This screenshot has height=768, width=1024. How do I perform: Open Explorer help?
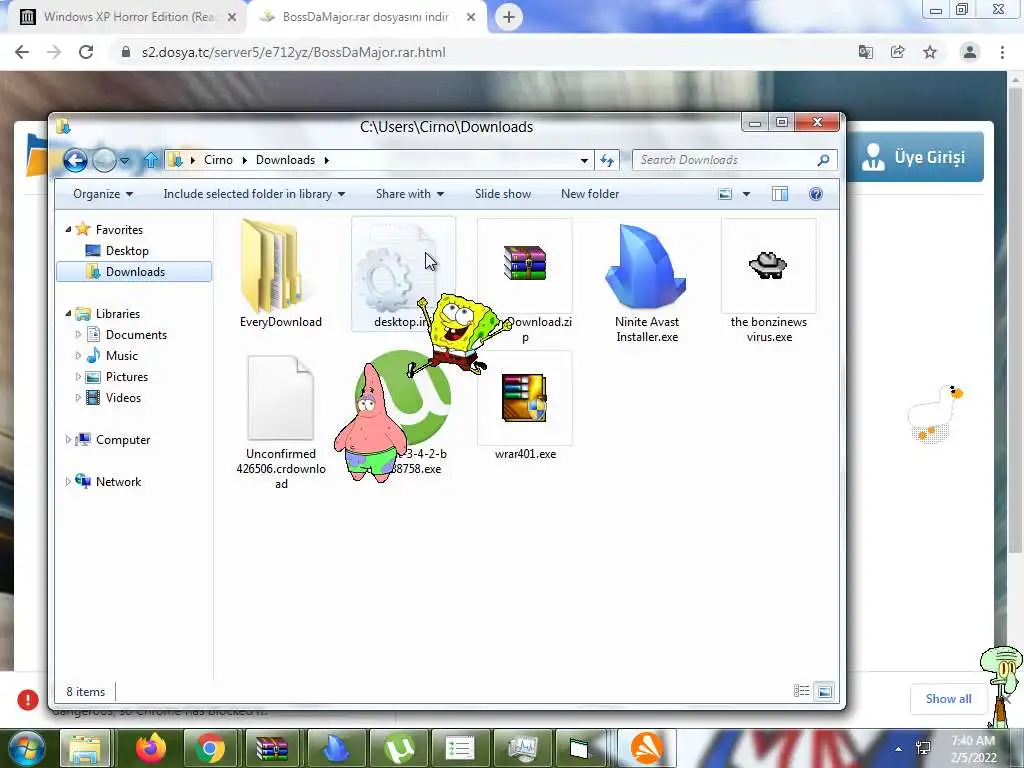tap(816, 194)
